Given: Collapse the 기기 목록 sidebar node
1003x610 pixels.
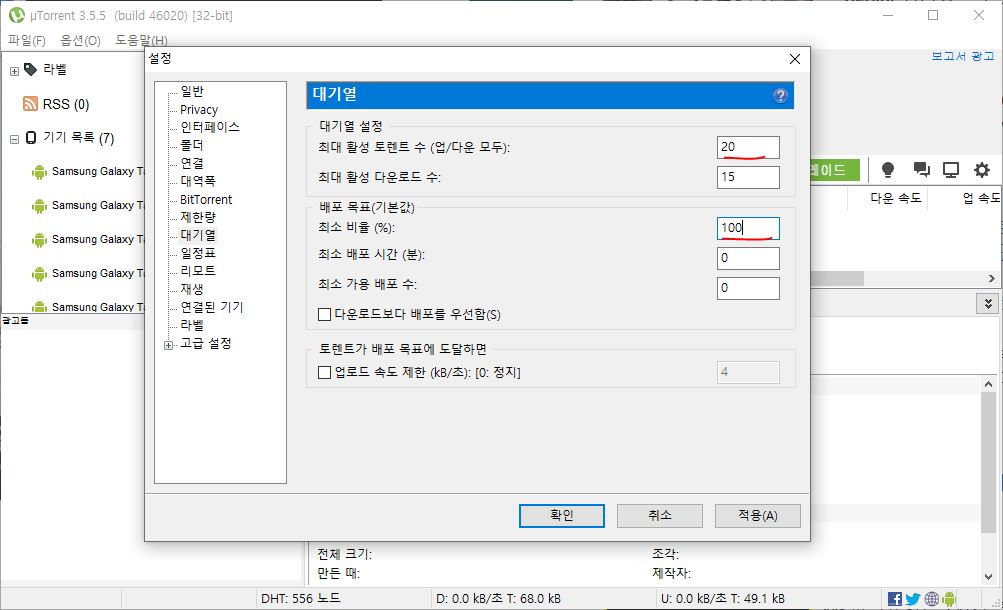Looking at the screenshot, I should 14,139.
